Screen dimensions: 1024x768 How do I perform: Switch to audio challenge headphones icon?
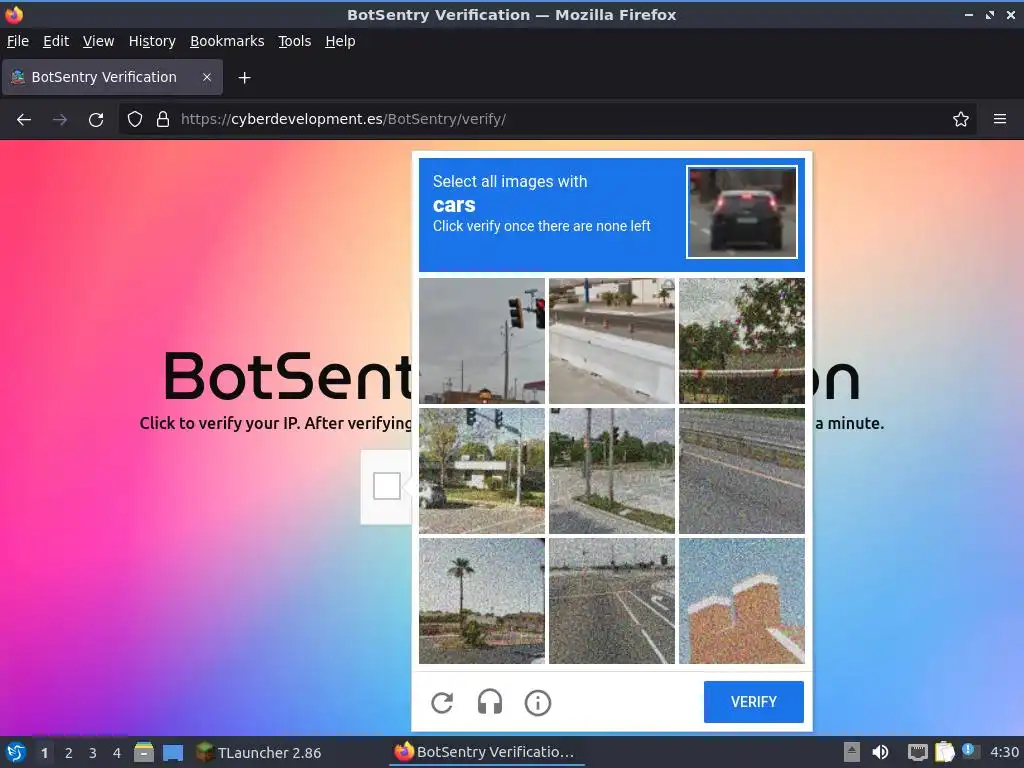click(x=490, y=703)
